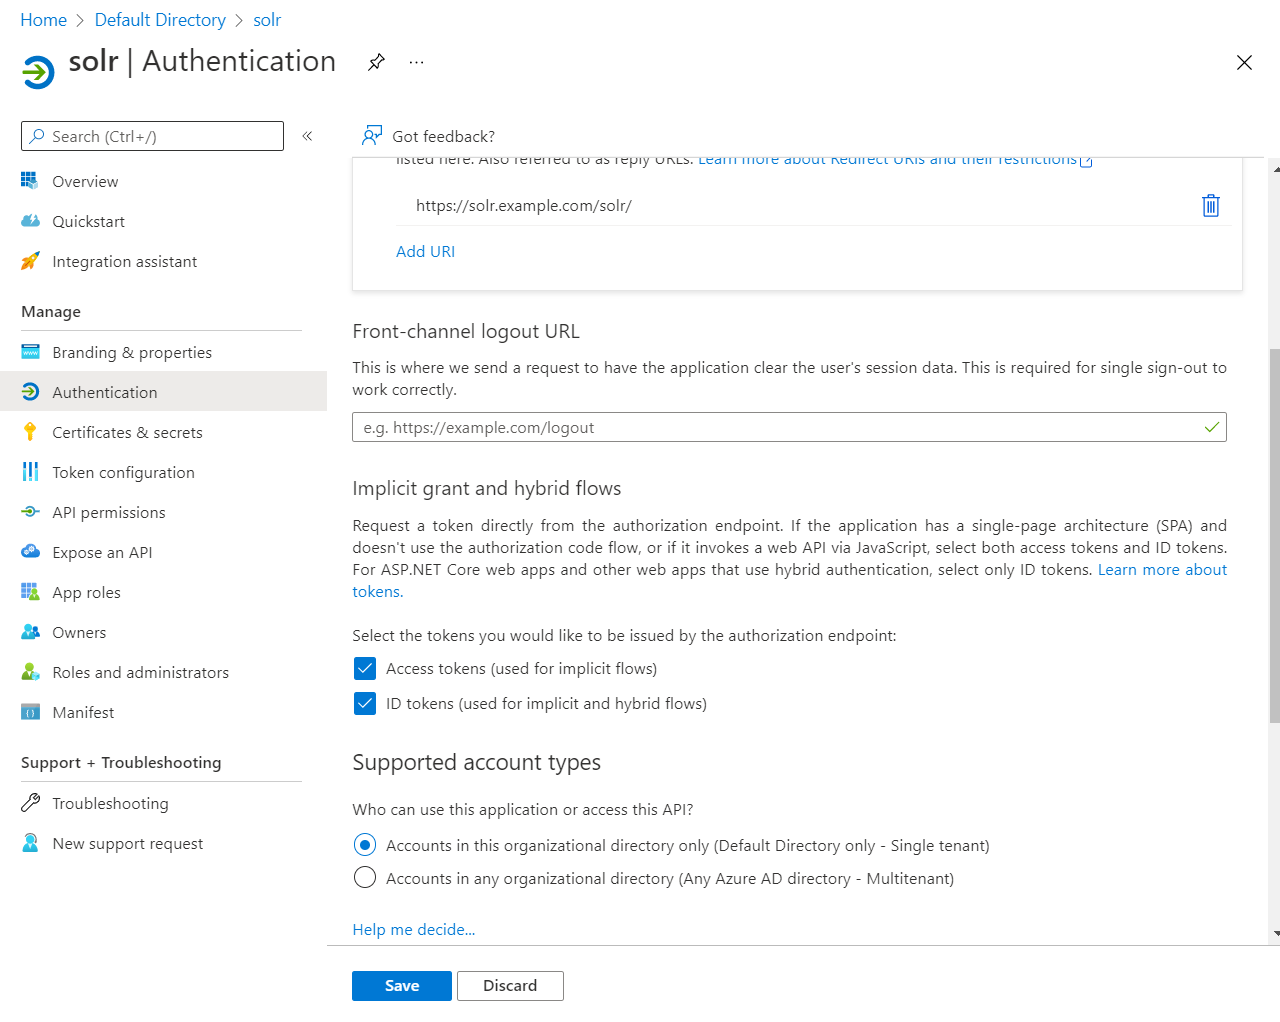1280x1022 pixels.
Task: Open the more options ellipsis menu
Action: coord(416,62)
